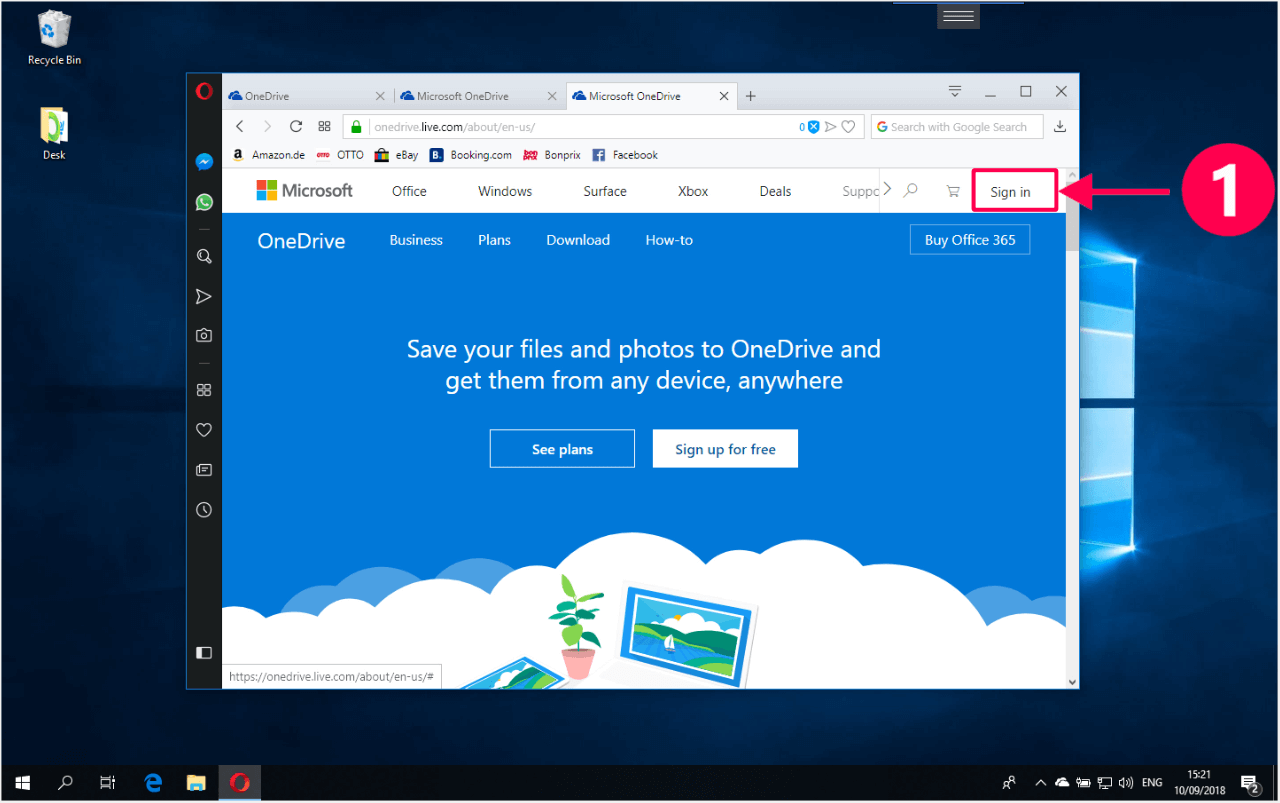1280x803 pixels.
Task: Click the Microsoft site search magnifier
Action: (911, 190)
